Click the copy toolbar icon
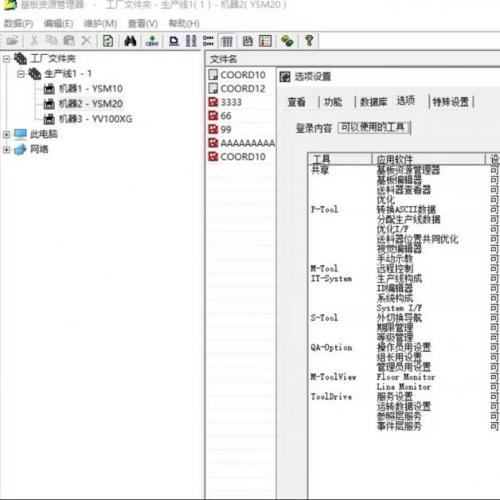The image size is (500, 500). [52, 41]
